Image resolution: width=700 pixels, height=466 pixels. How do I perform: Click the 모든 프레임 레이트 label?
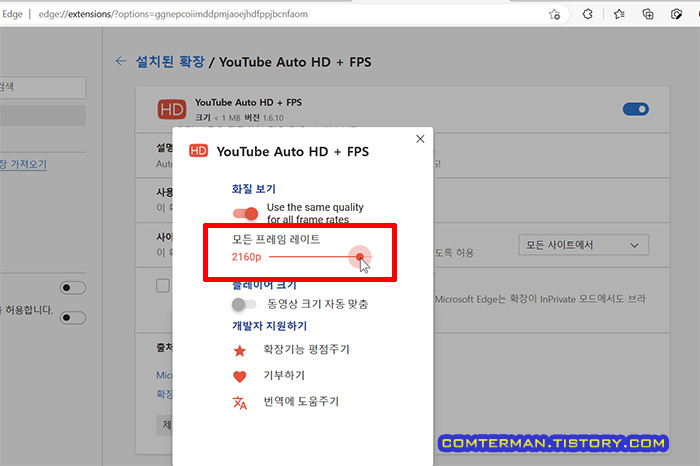276,239
